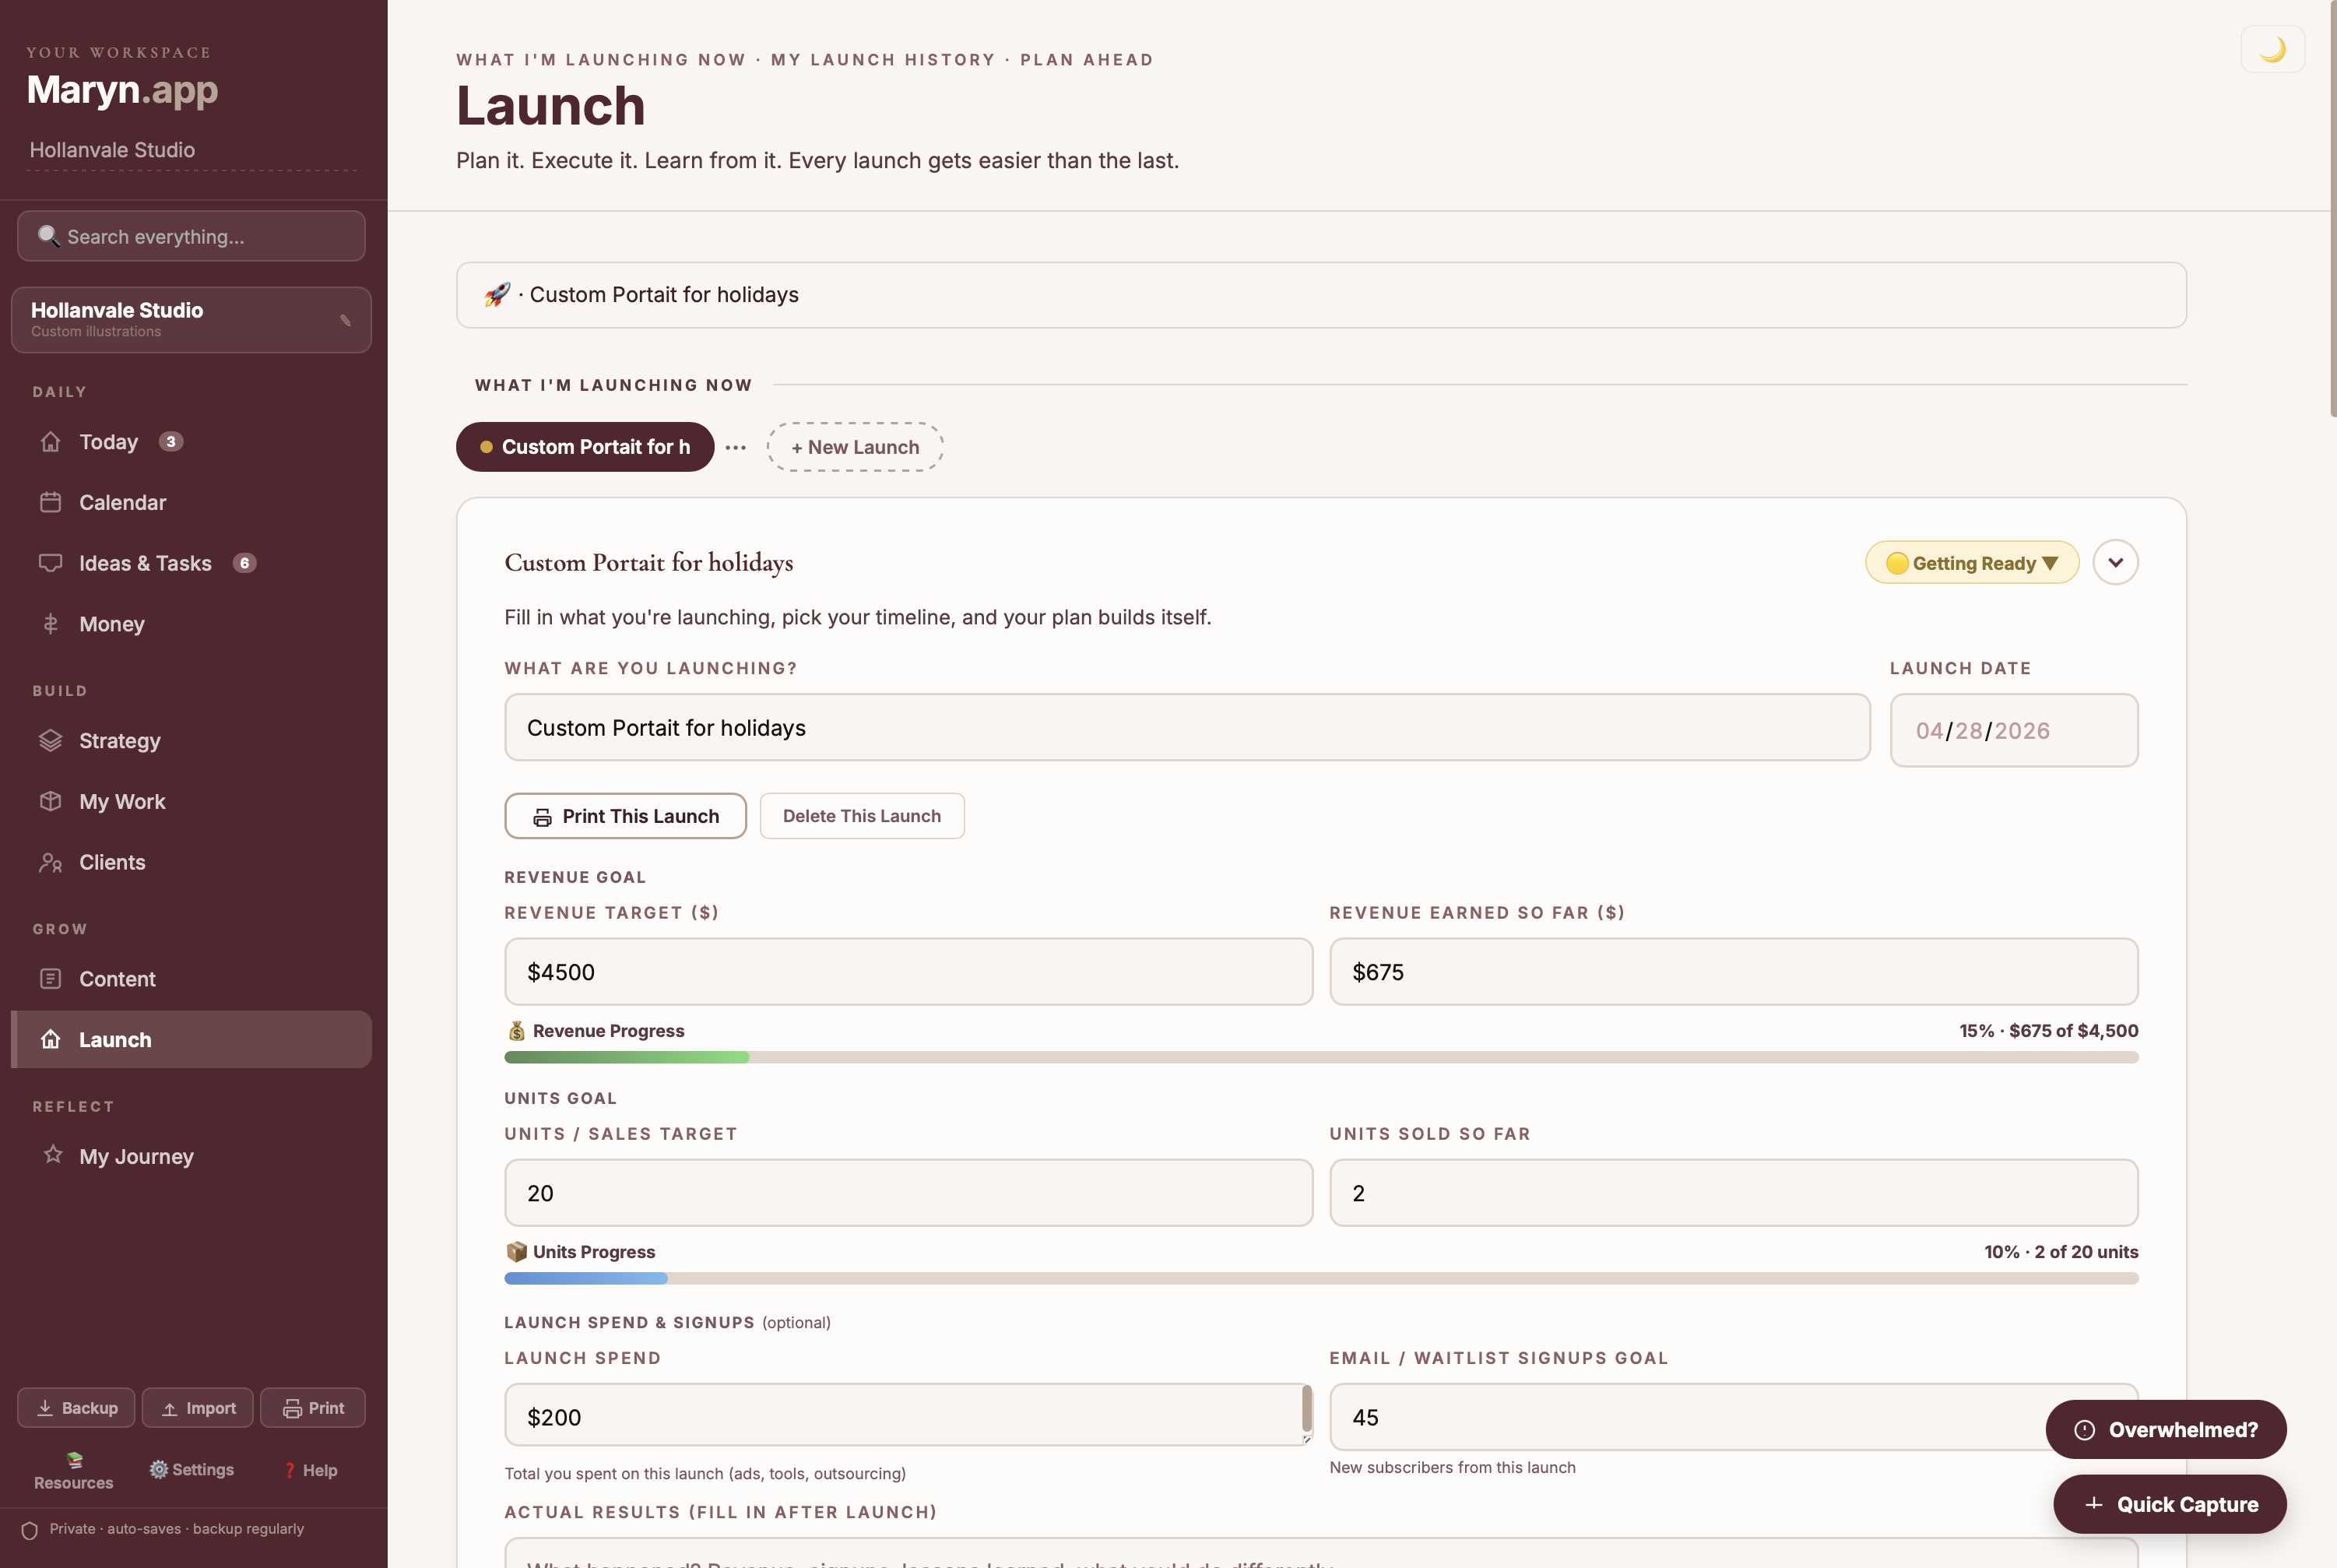This screenshot has height=1568, width=2337.
Task: Switch to Plan Ahead
Action: pos(1087,59)
